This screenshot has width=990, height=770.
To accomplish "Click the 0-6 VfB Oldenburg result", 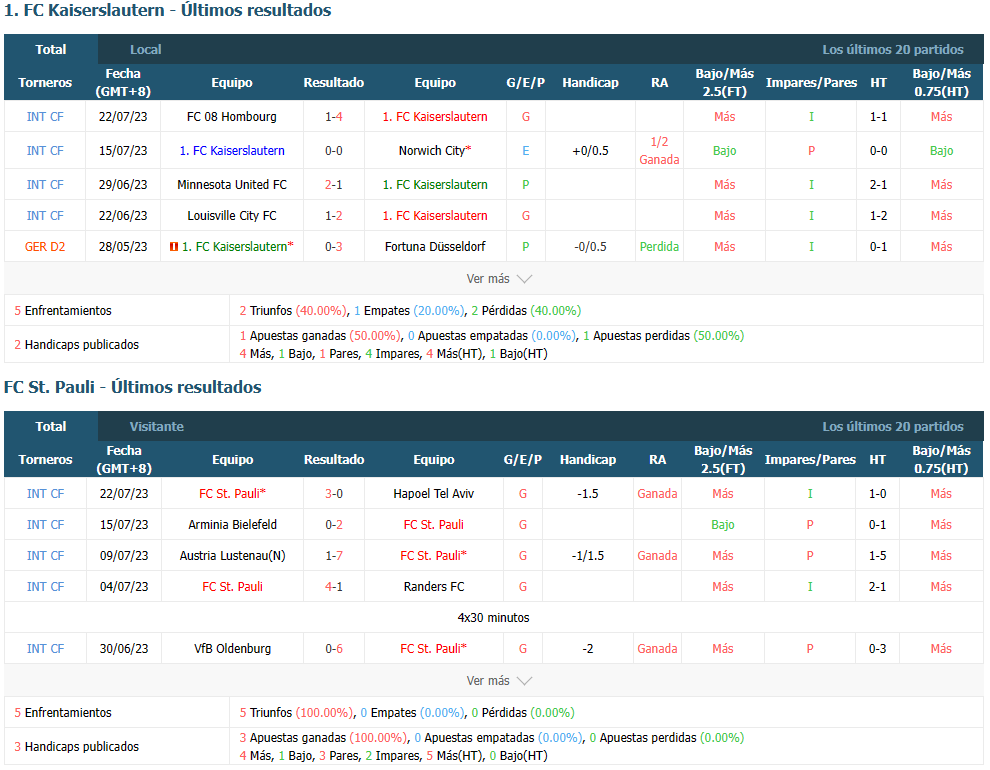I will click(x=334, y=648).
